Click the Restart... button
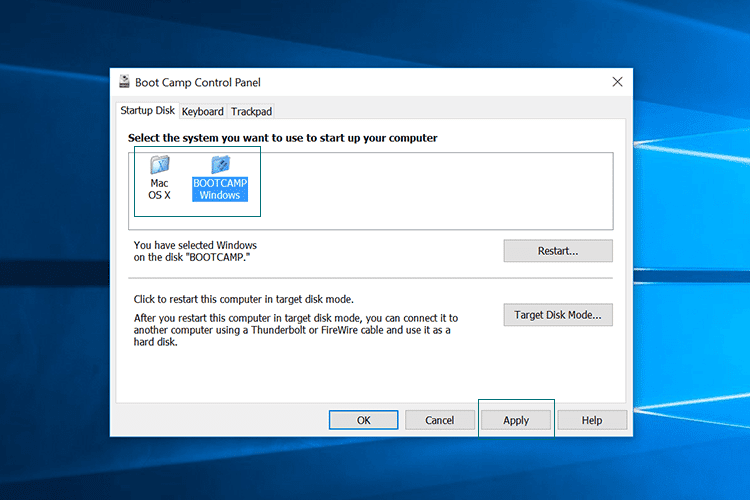Image resolution: width=750 pixels, height=500 pixels. [x=558, y=251]
